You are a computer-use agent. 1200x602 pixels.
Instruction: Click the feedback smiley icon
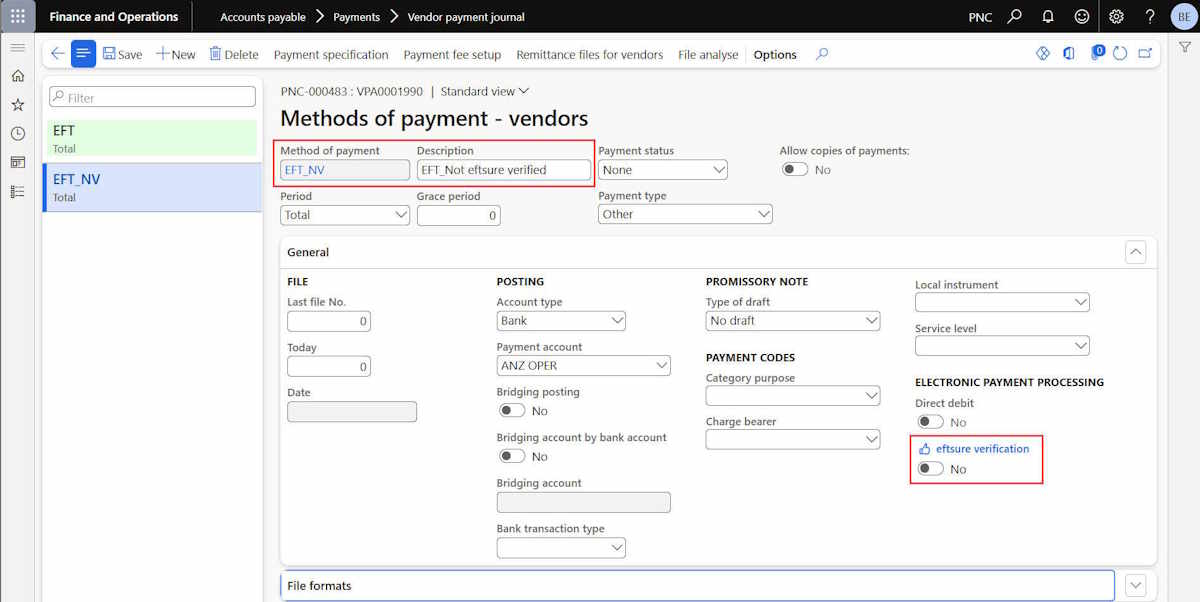pyautogui.click(x=1082, y=16)
